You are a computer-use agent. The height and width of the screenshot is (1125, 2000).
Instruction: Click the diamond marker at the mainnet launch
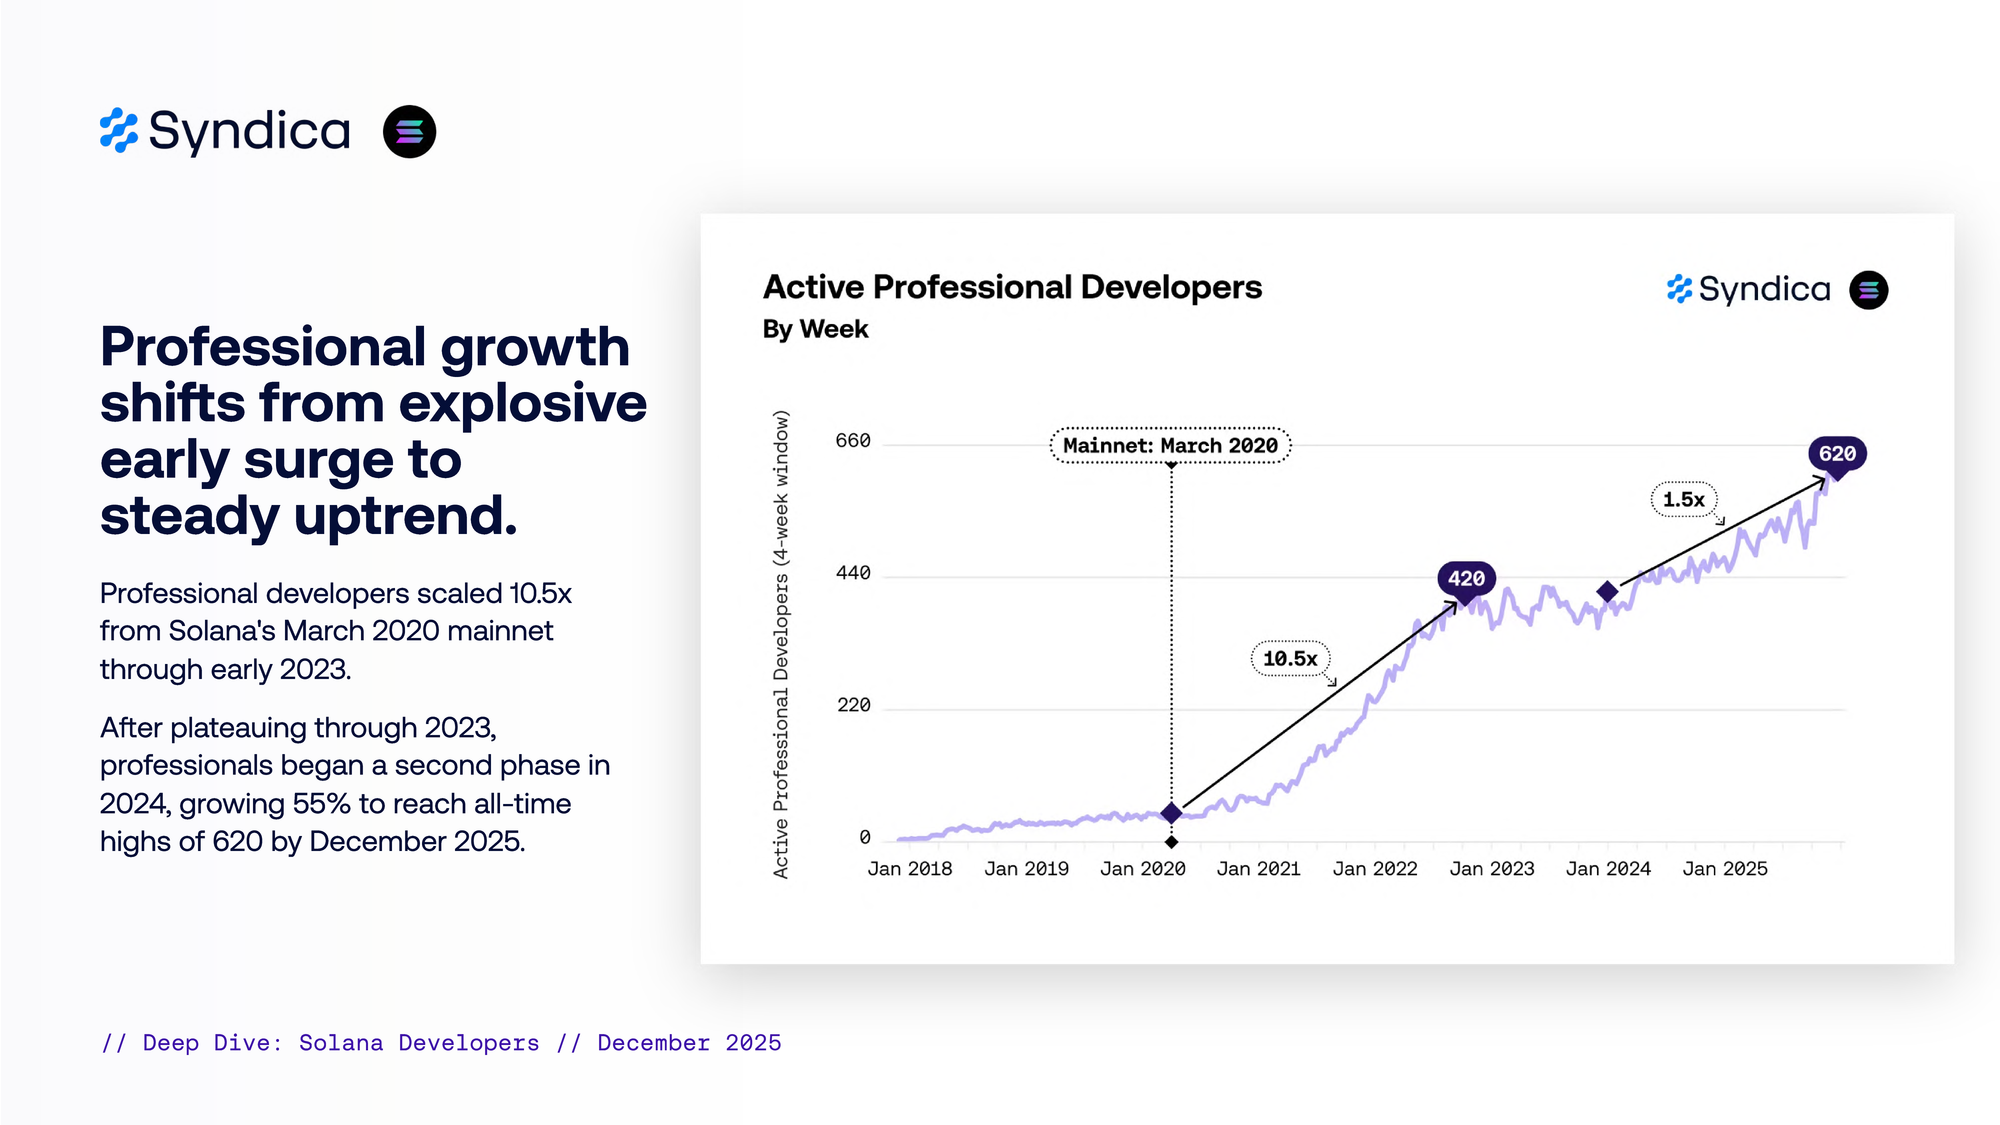click(x=1171, y=813)
